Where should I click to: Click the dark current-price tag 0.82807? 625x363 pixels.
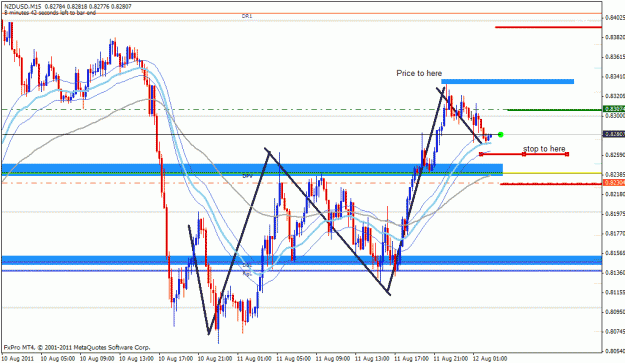(614, 134)
